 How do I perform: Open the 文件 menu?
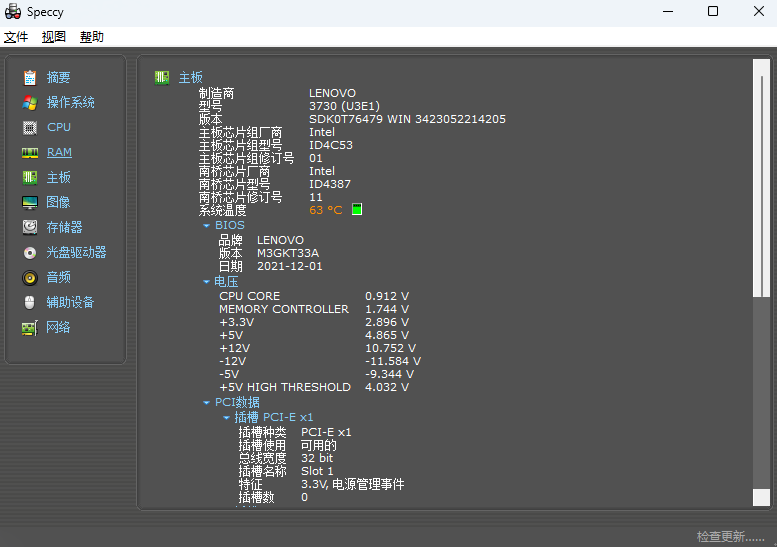point(16,37)
